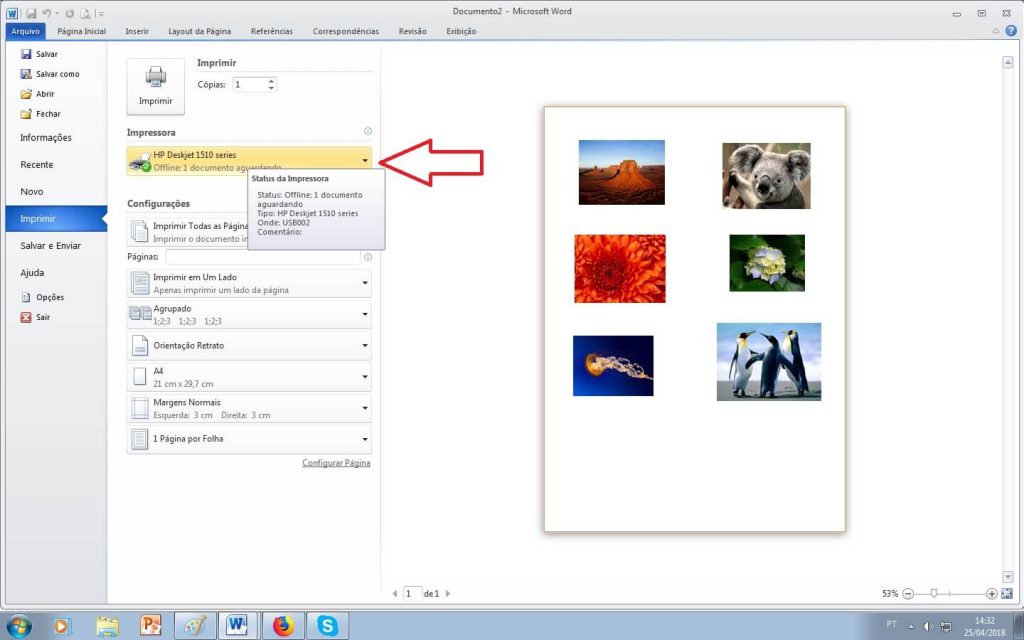Click the zoom slider handle
This screenshot has width=1024, height=640.
click(933, 593)
